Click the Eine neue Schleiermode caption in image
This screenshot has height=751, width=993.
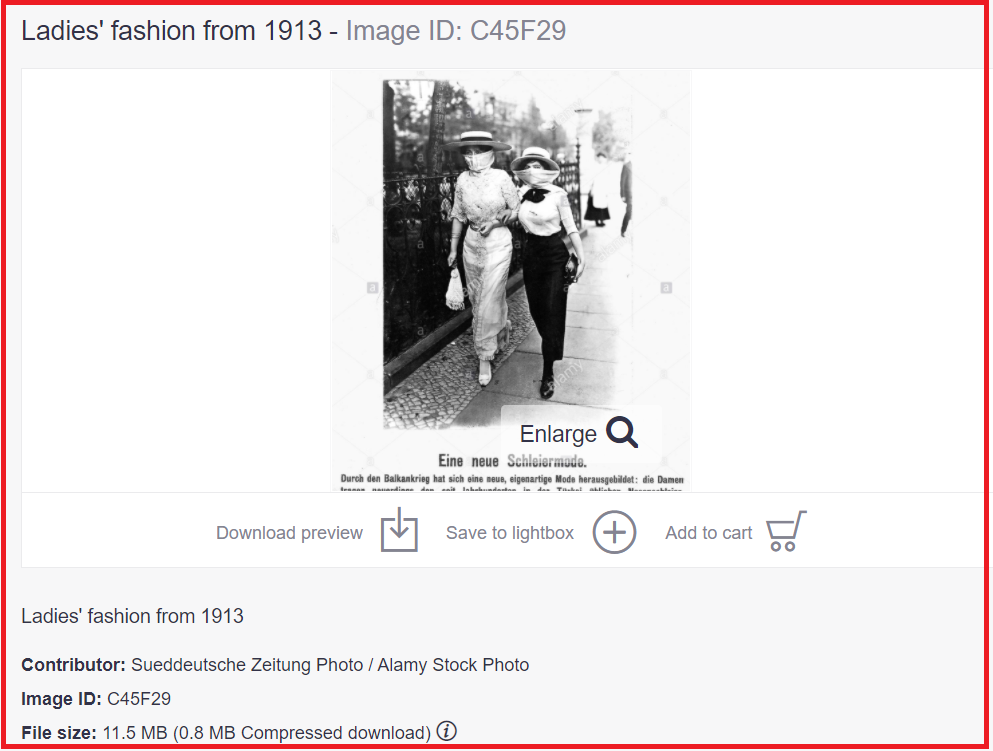512,461
